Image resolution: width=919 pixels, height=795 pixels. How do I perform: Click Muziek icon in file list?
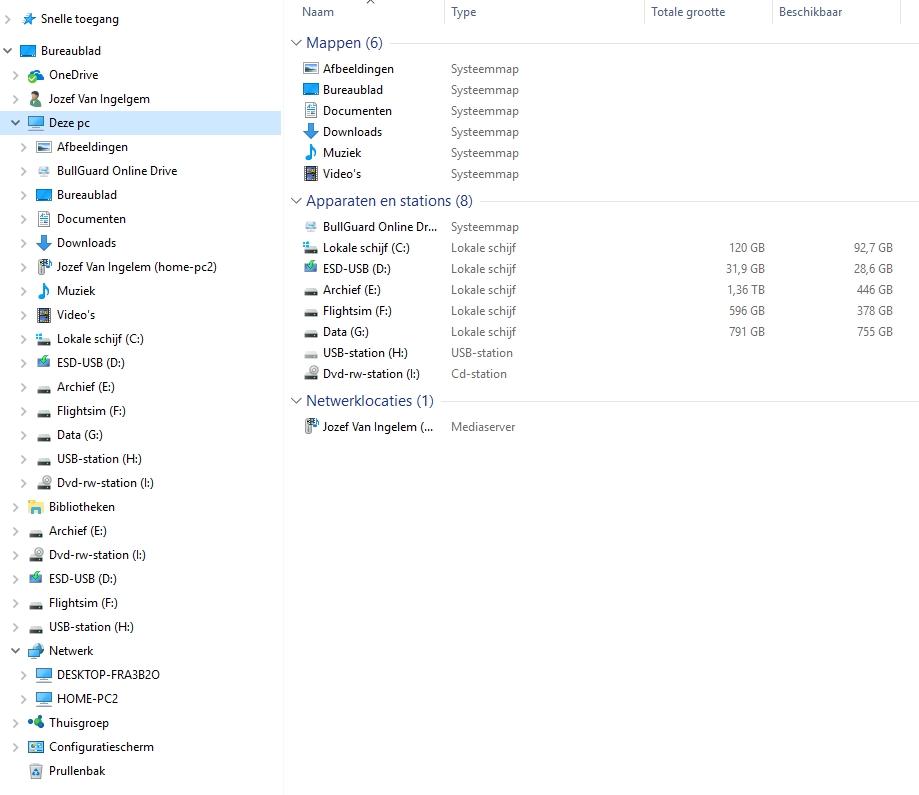click(311, 152)
